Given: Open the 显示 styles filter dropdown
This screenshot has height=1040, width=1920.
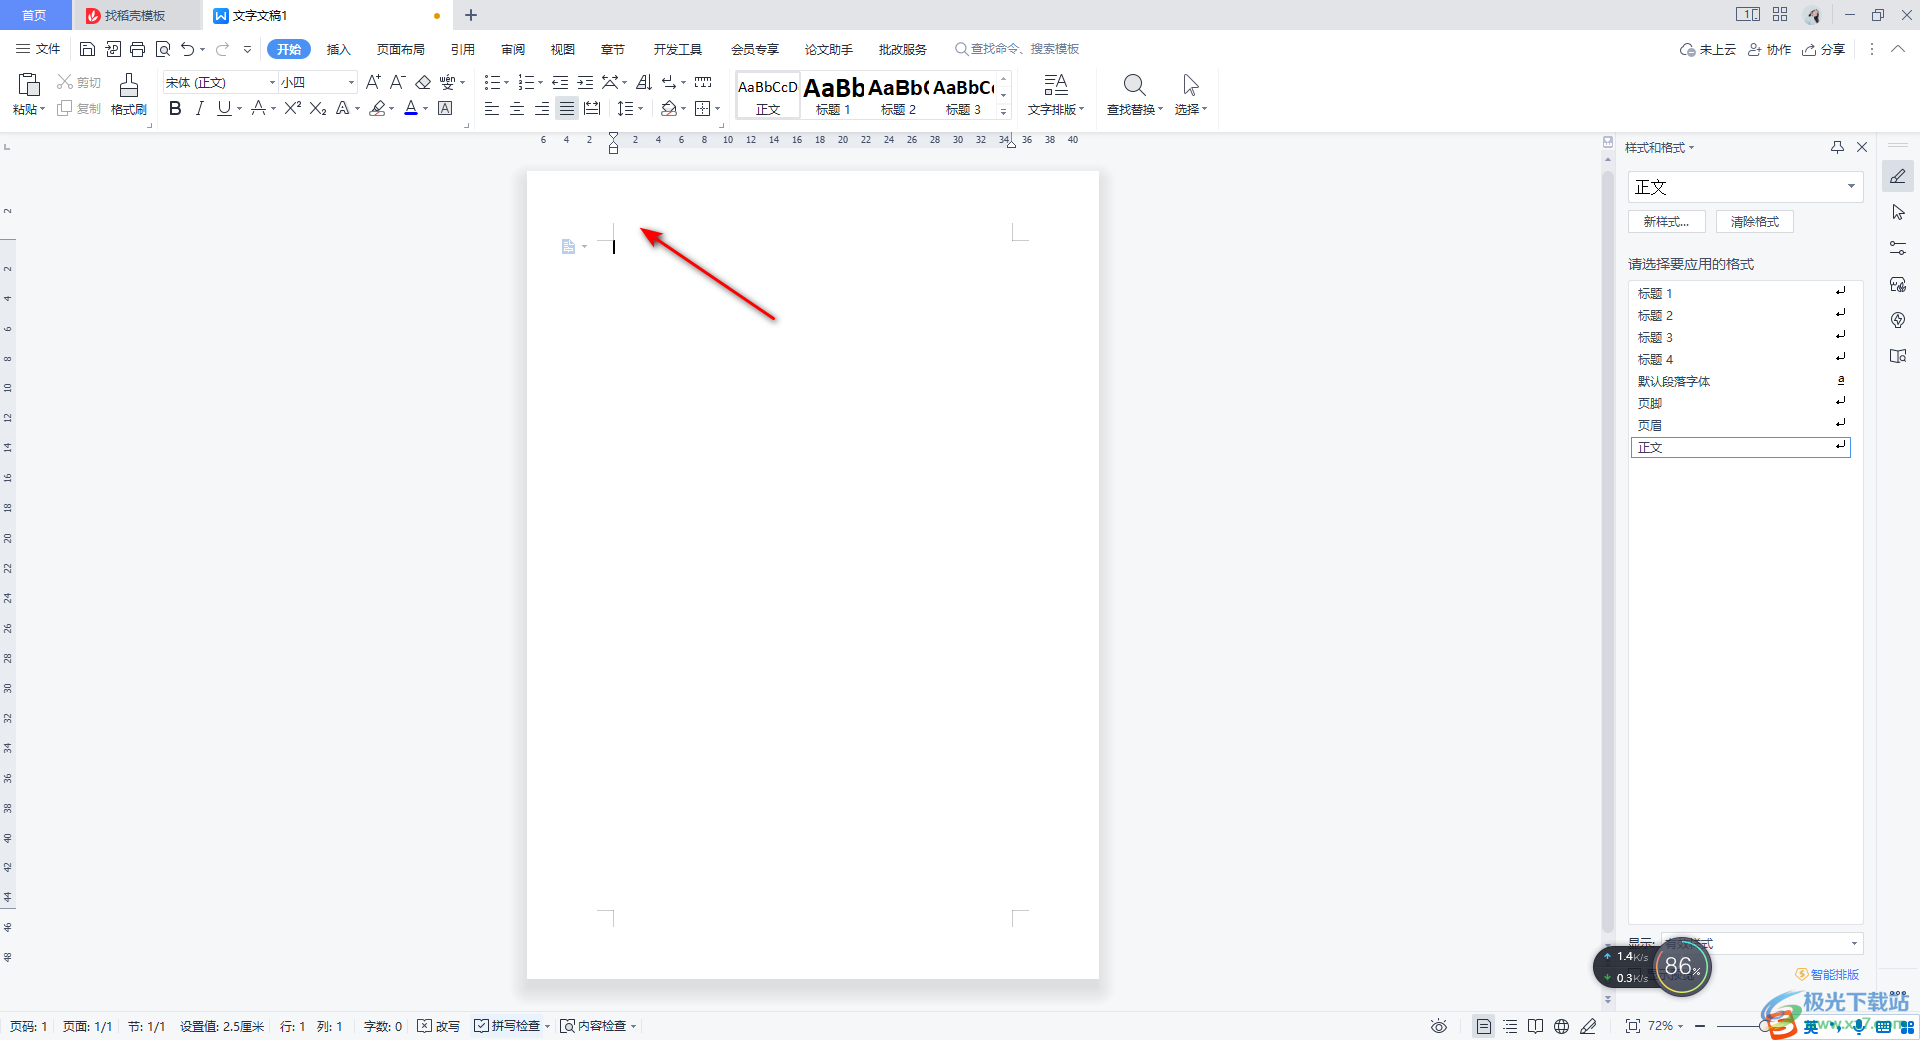Looking at the screenshot, I should click(x=1854, y=943).
